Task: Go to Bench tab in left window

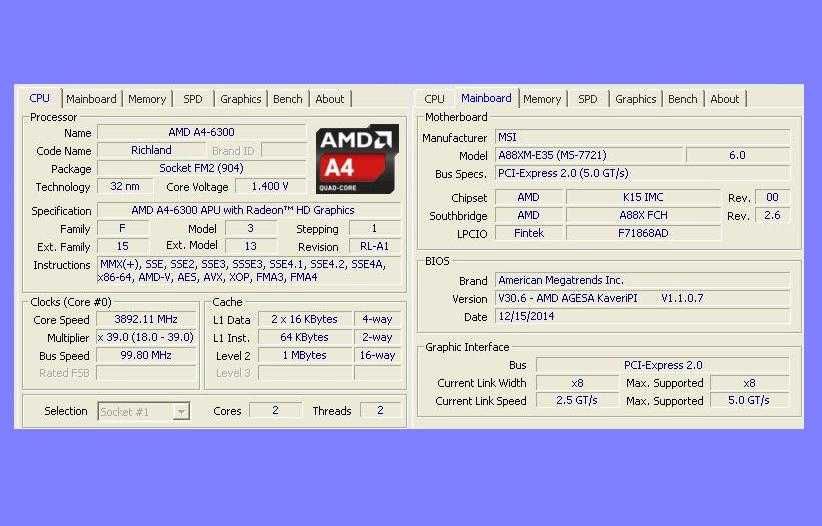Action: [x=288, y=99]
